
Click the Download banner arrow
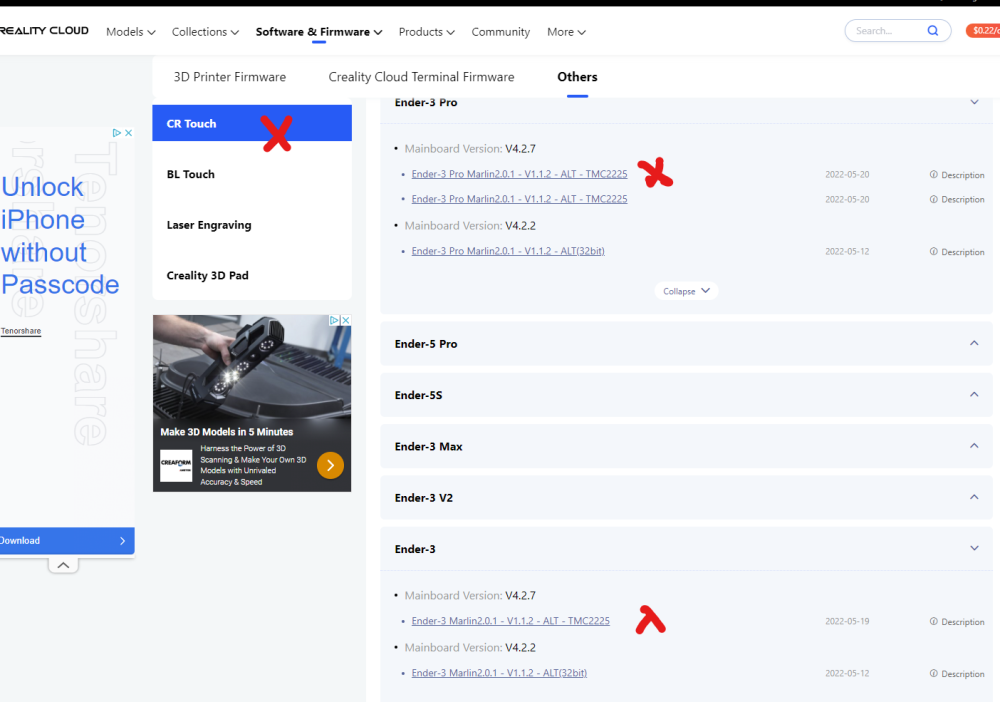click(x=122, y=541)
